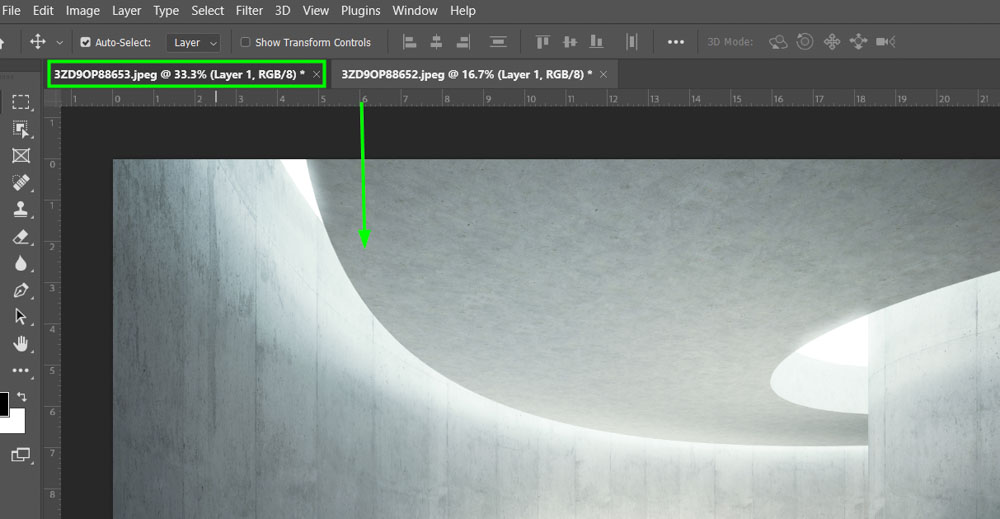Image resolution: width=1000 pixels, height=519 pixels.
Task: Open the File menu
Action: [x=11, y=11]
